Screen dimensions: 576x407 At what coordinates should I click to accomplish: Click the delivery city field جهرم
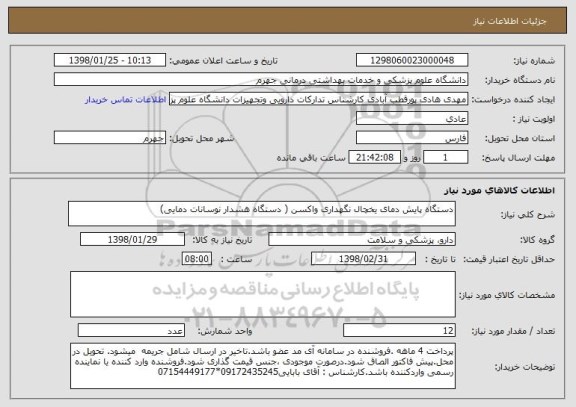pos(110,138)
